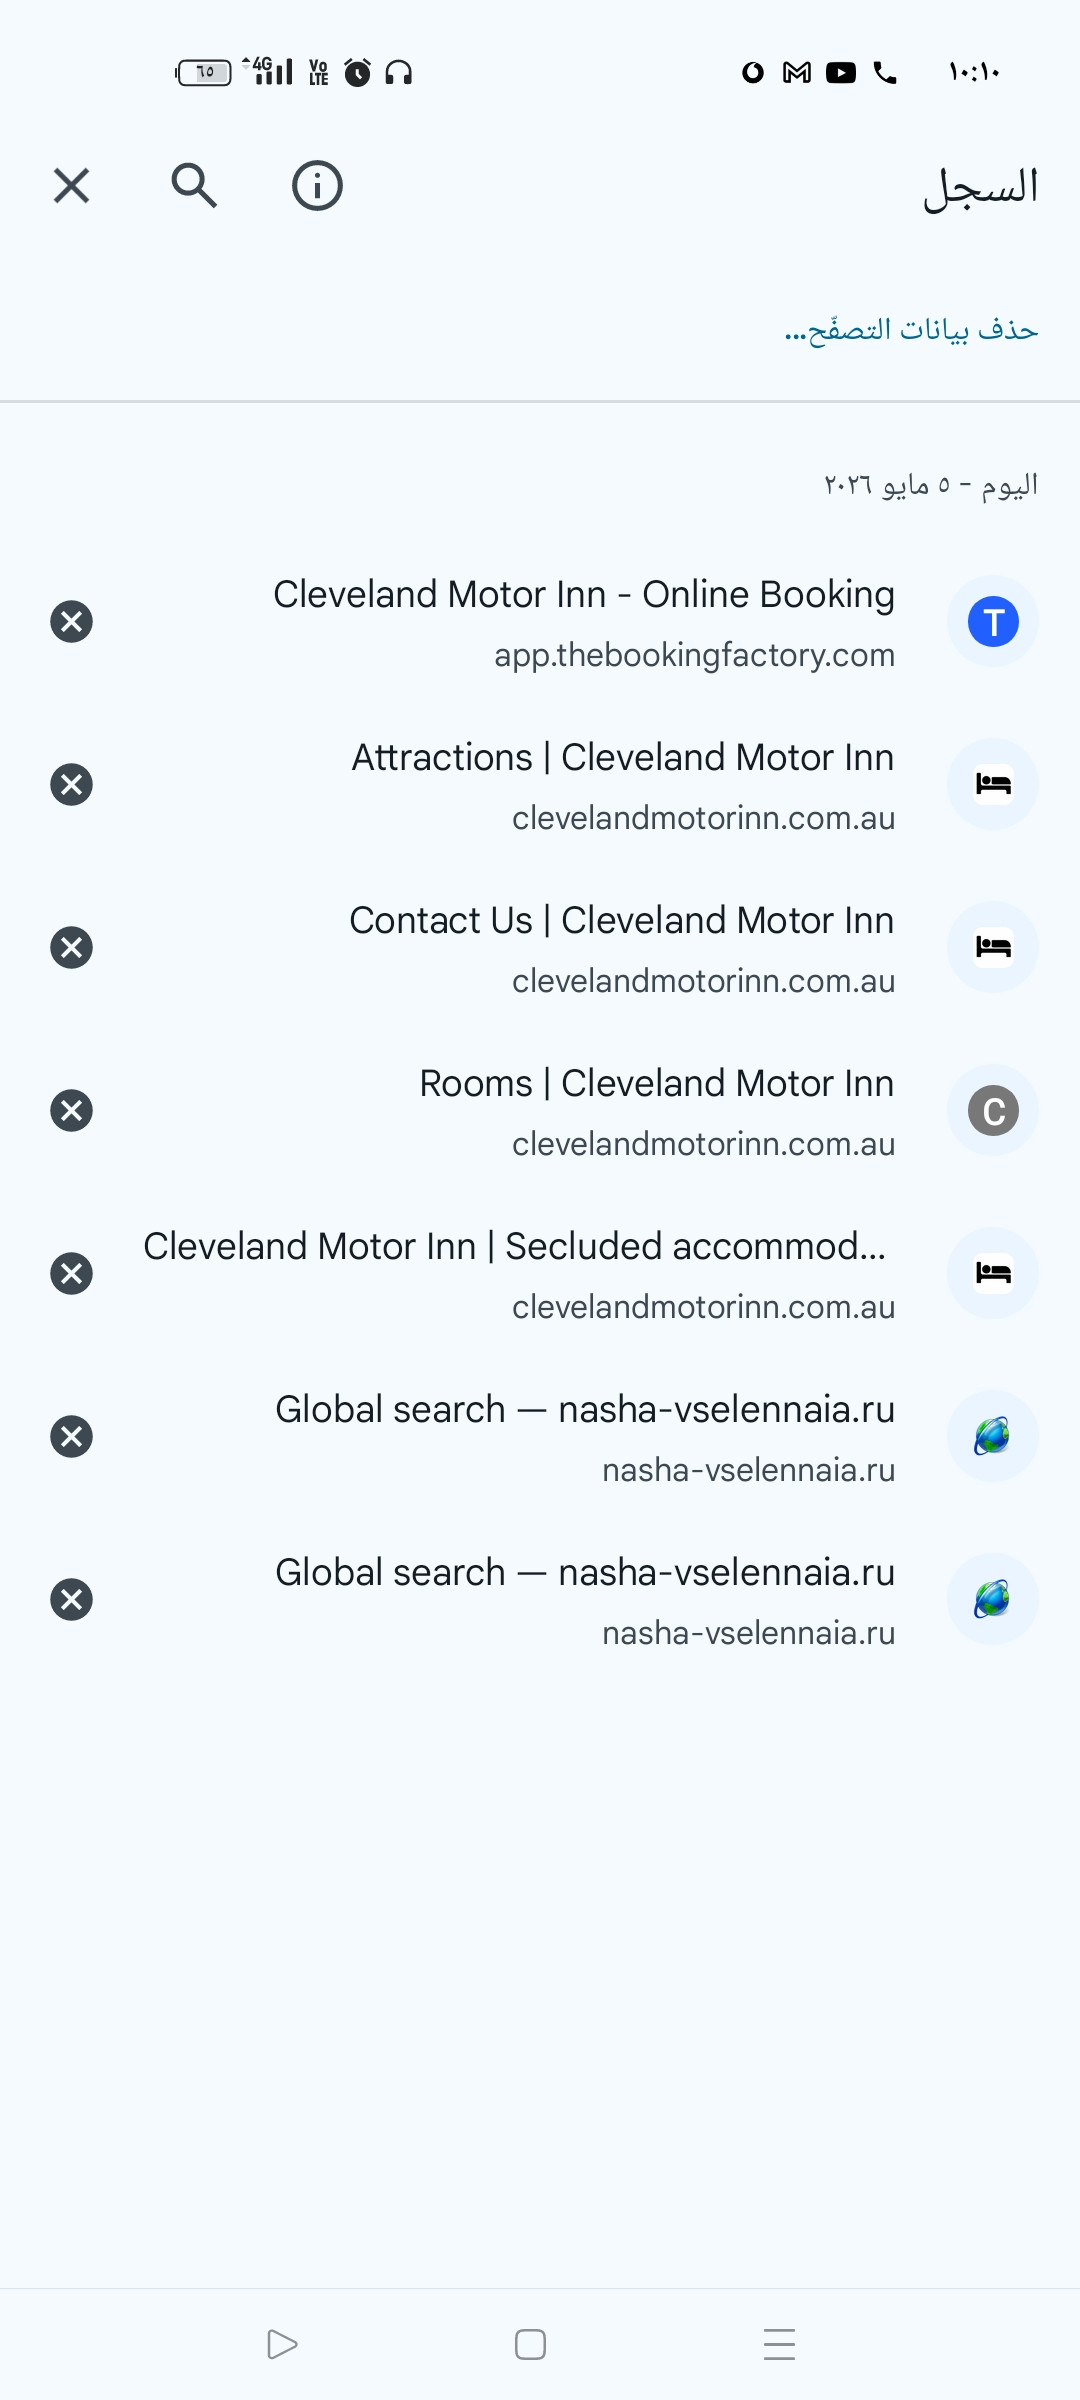Open the clear browsing data link
1080x2400 pixels.
click(x=911, y=329)
